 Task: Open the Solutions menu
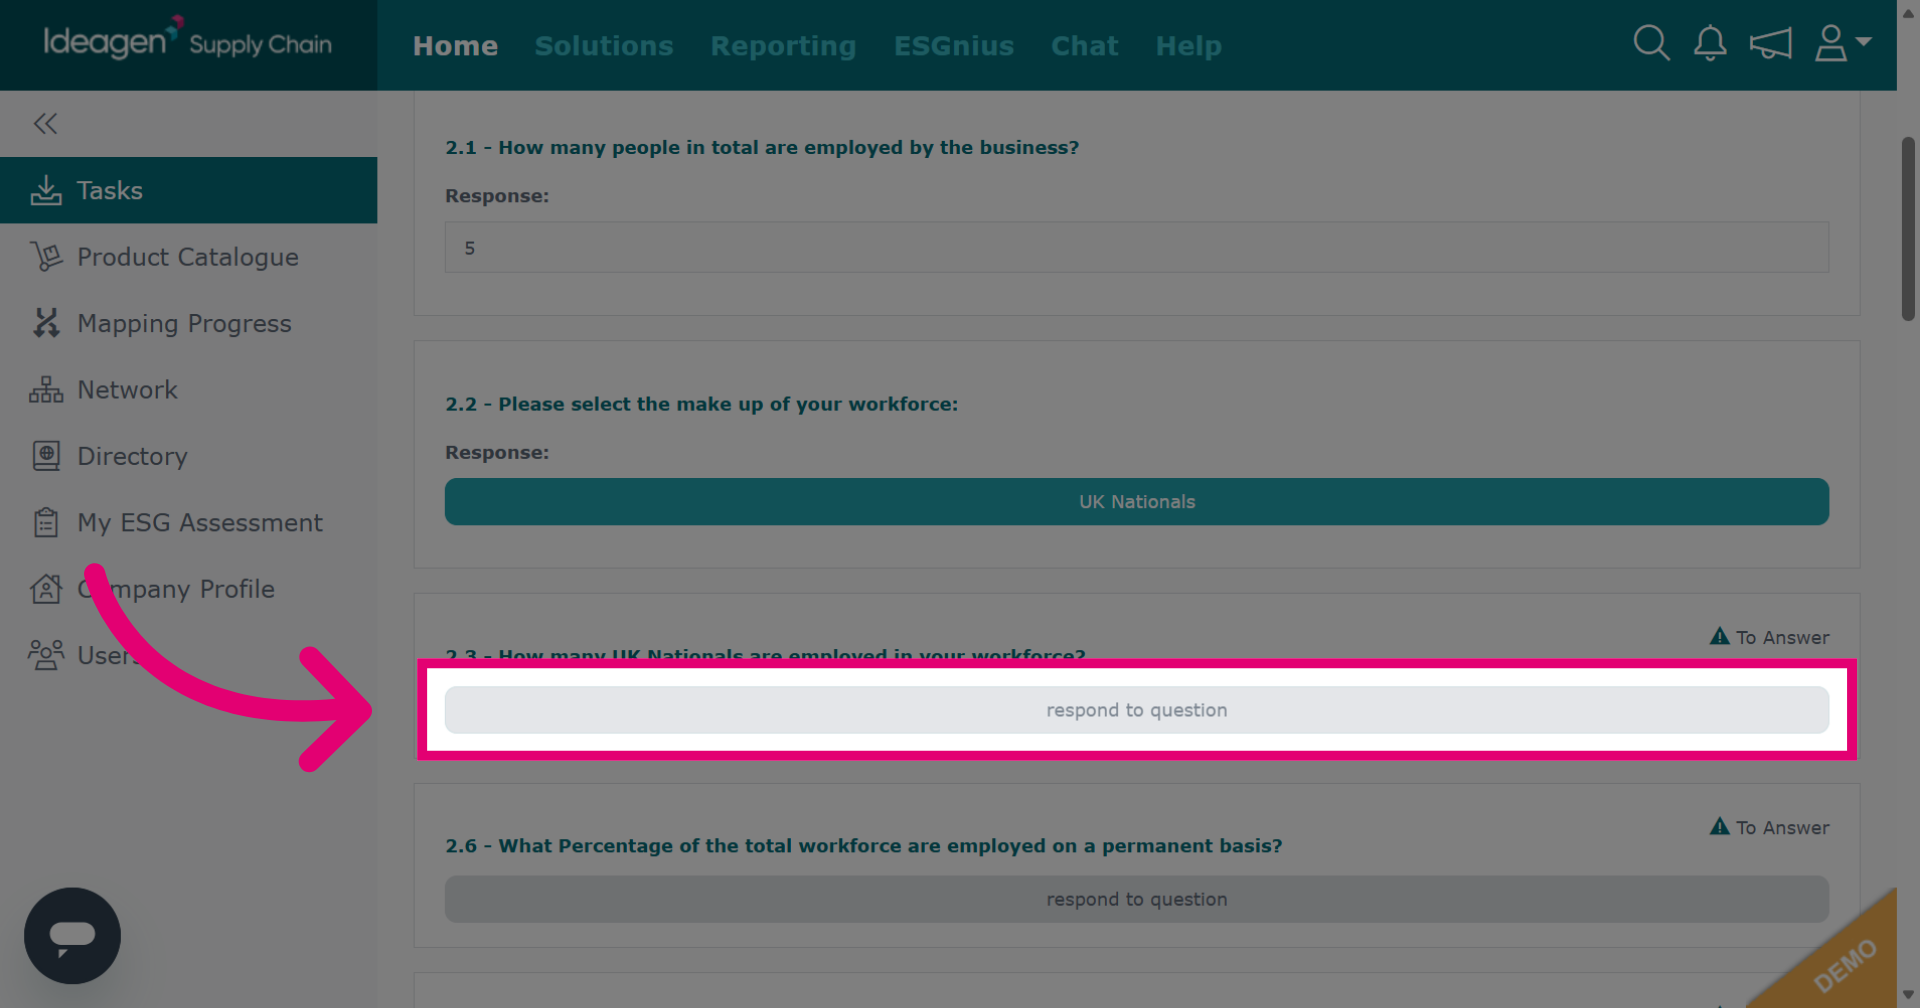pos(604,46)
